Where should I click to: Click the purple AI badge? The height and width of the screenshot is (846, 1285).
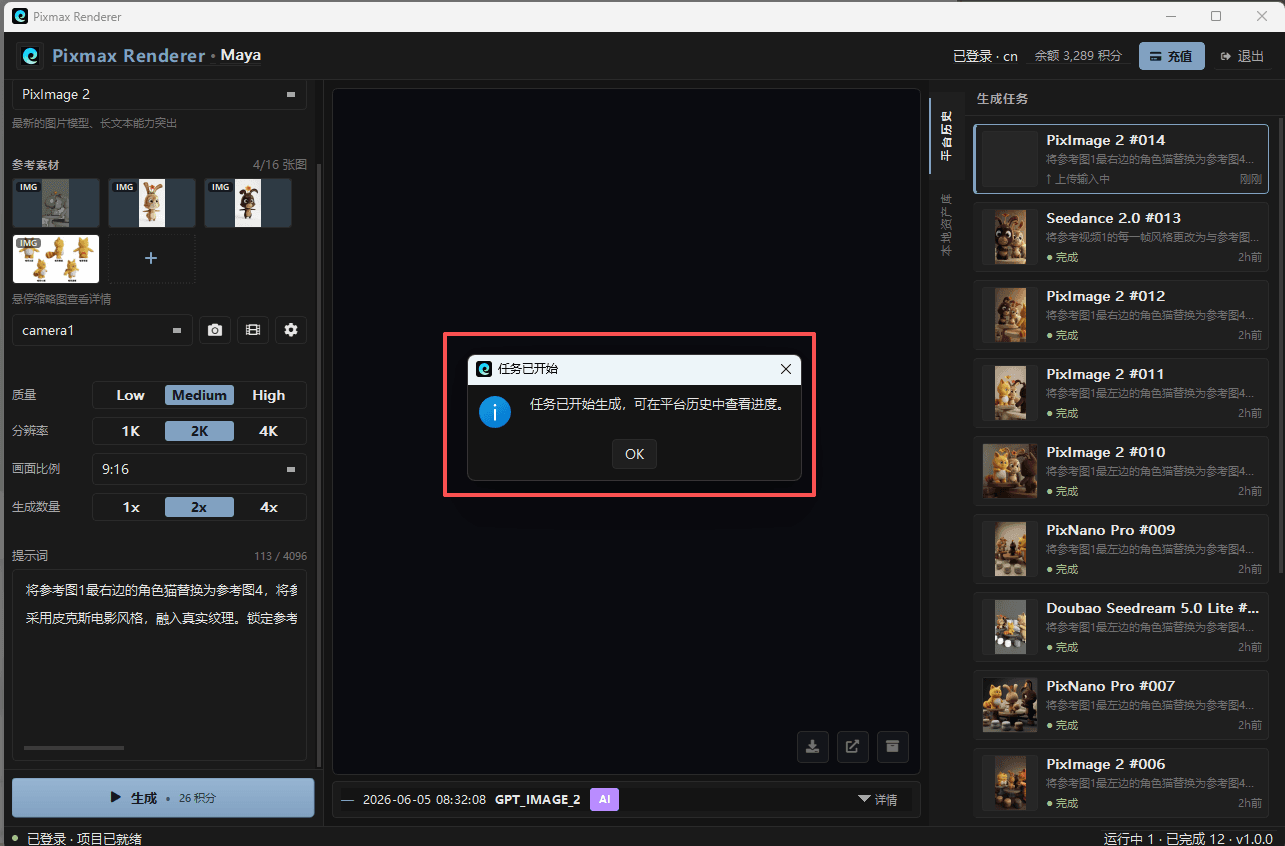coord(604,799)
